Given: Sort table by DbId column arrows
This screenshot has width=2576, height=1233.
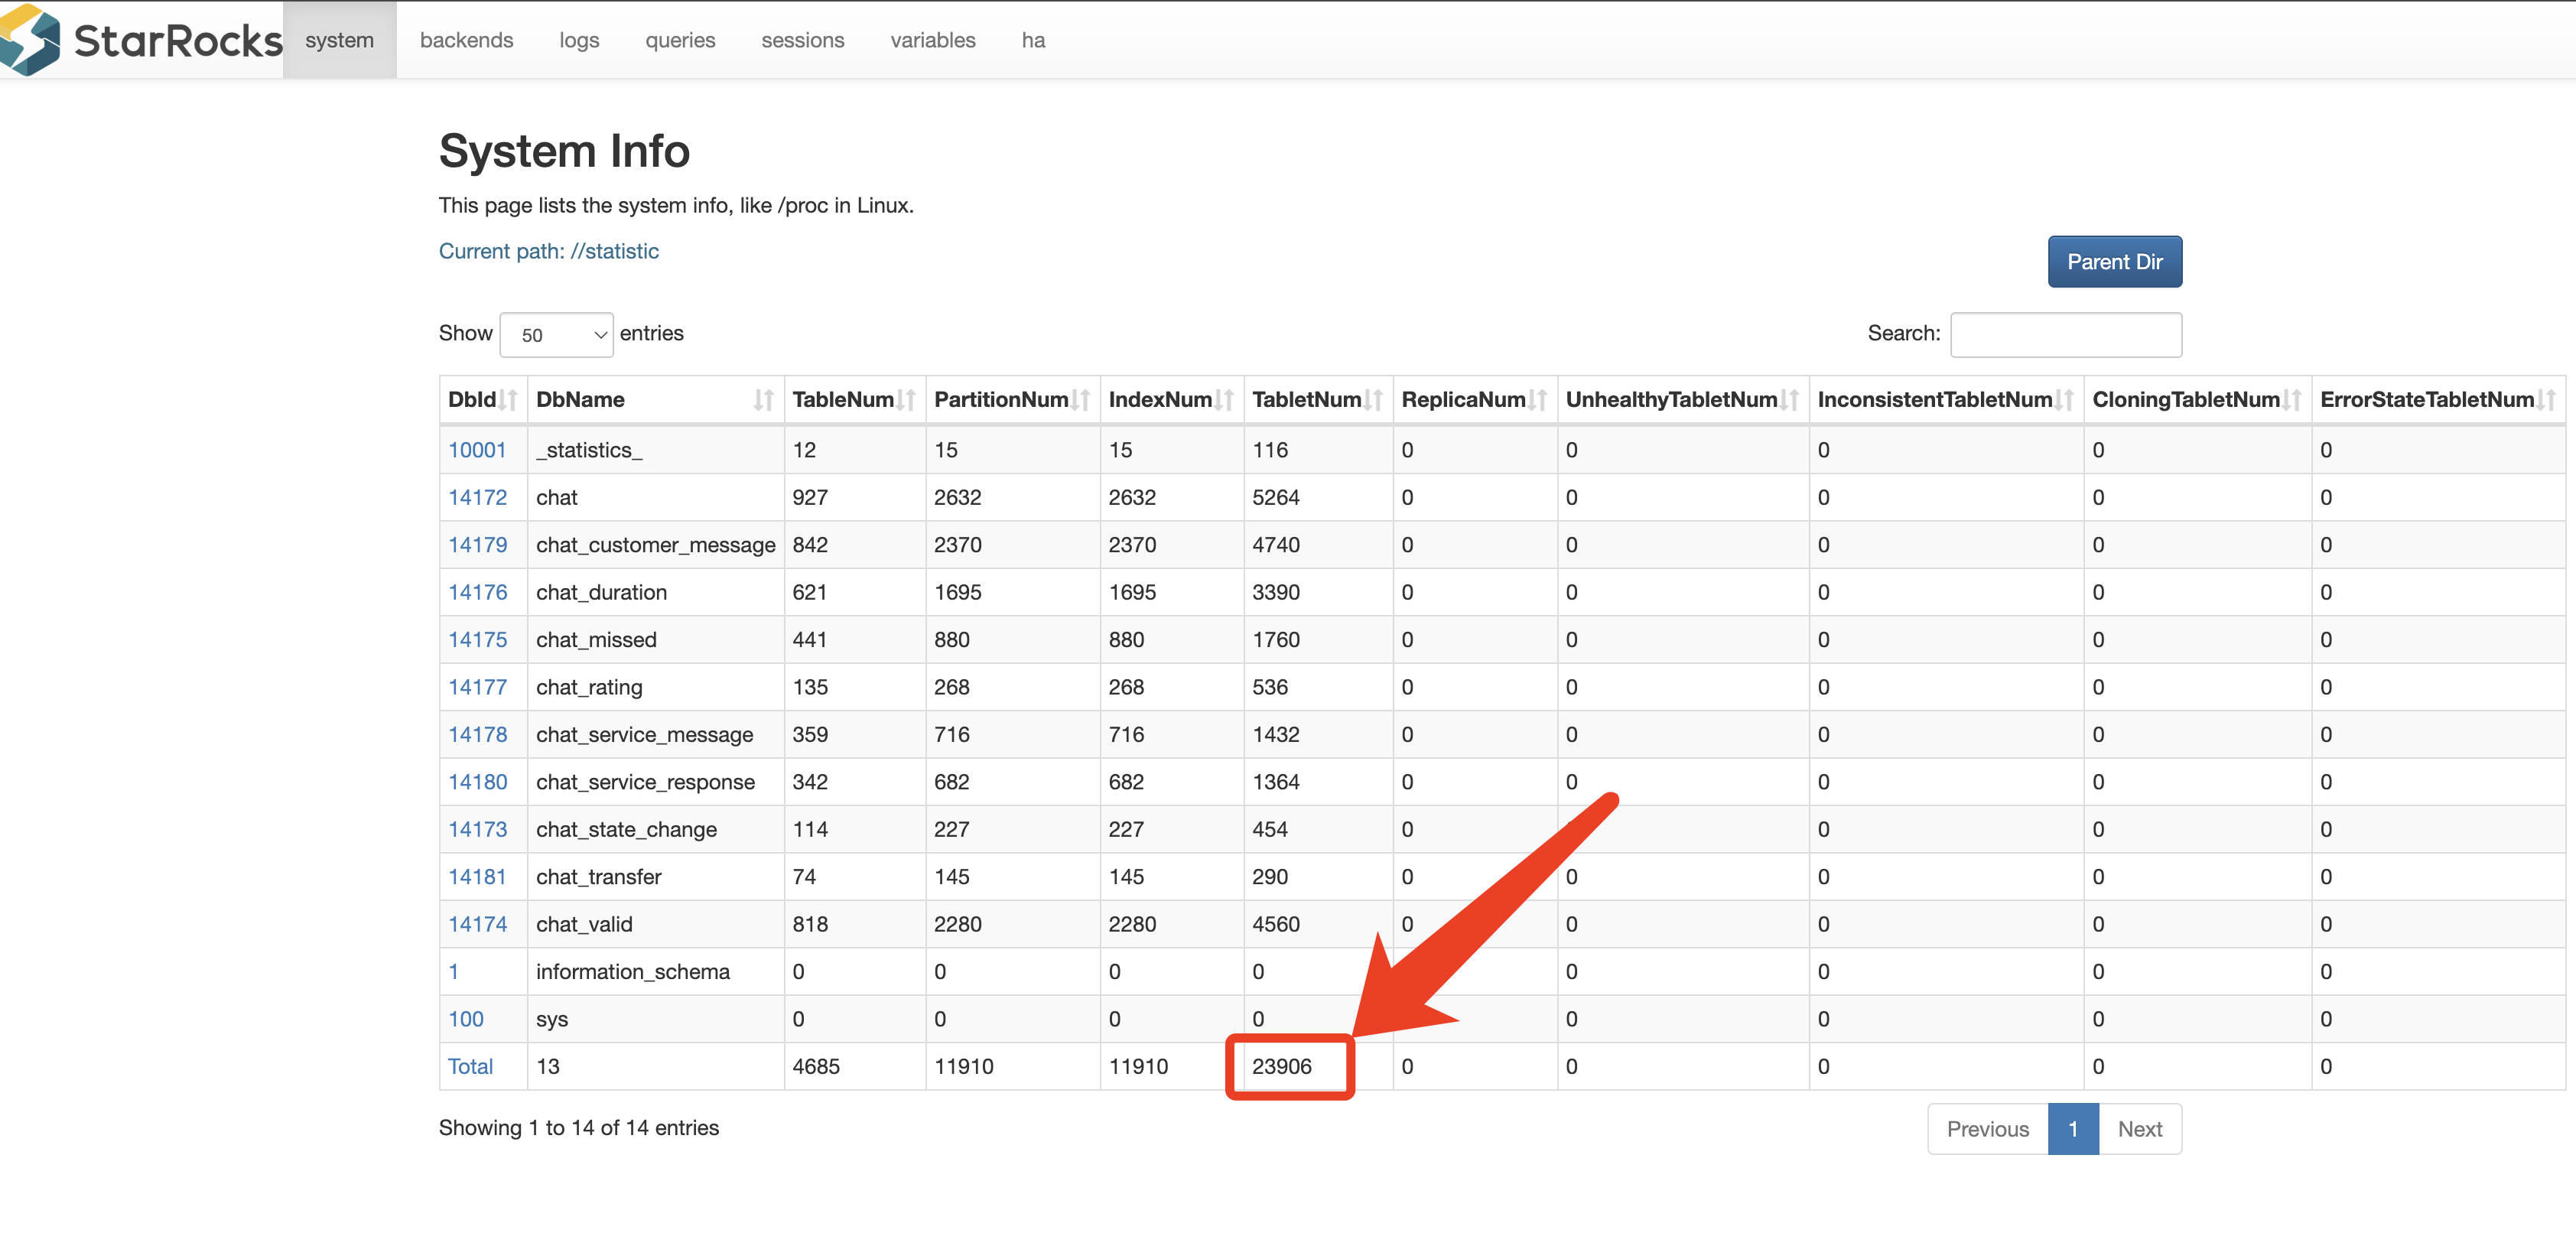Looking at the screenshot, I should coord(508,400).
